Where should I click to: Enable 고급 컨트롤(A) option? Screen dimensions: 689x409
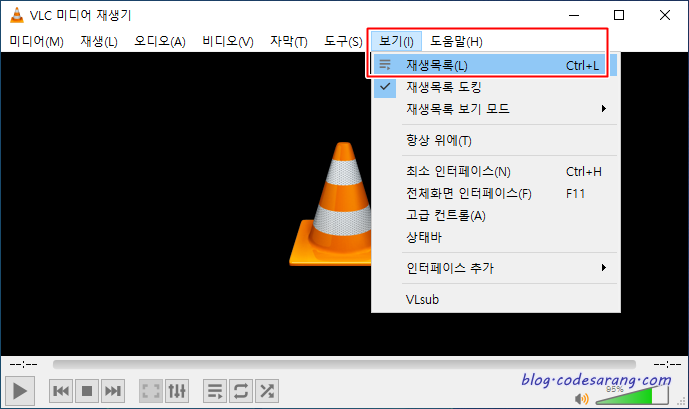point(496,215)
